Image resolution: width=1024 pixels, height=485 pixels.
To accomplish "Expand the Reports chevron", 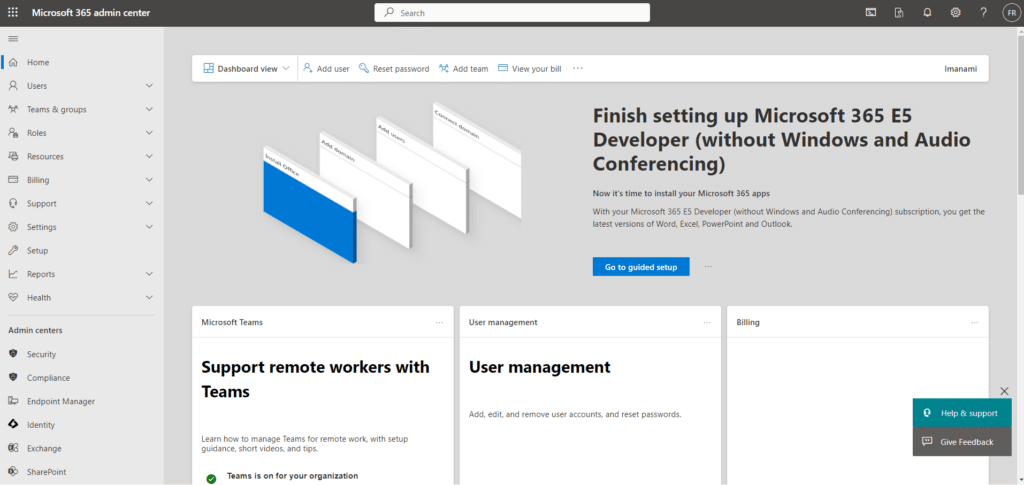I will pyautogui.click(x=149, y=274).
